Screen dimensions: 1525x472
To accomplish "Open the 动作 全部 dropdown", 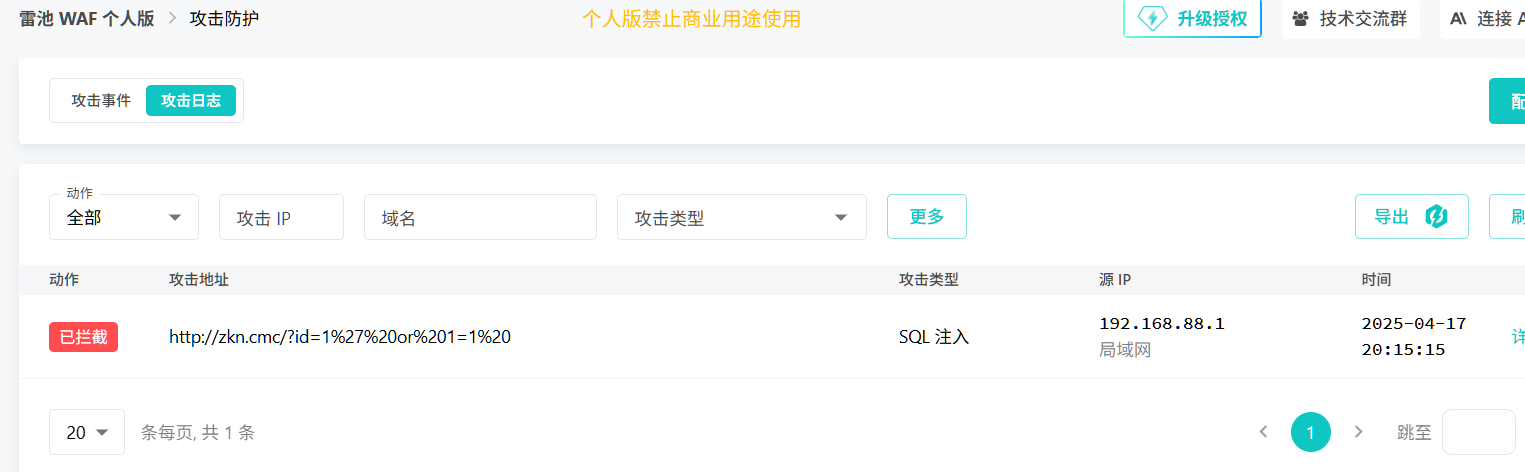I will [x=124, y=217].
